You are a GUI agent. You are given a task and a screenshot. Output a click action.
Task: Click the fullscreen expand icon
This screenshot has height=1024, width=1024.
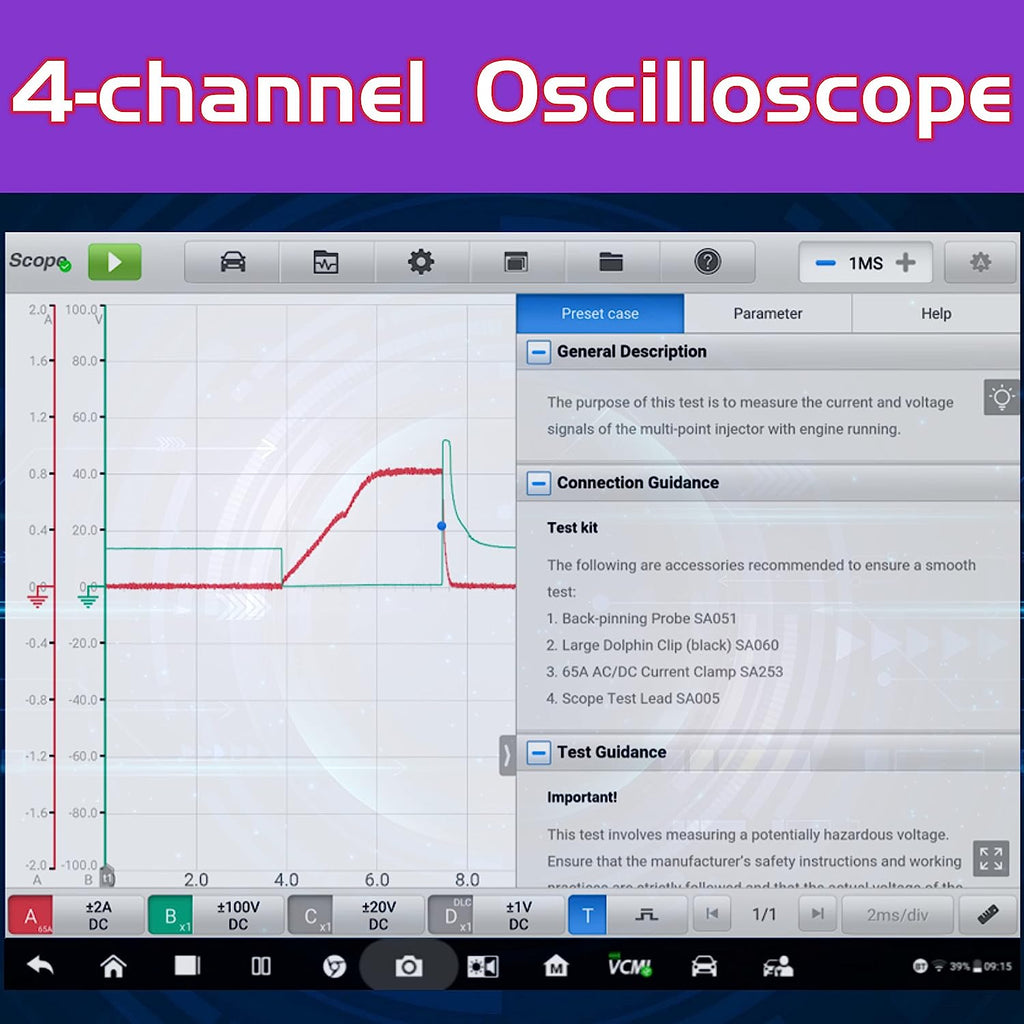pyautogui.click(x=991, y=858)
